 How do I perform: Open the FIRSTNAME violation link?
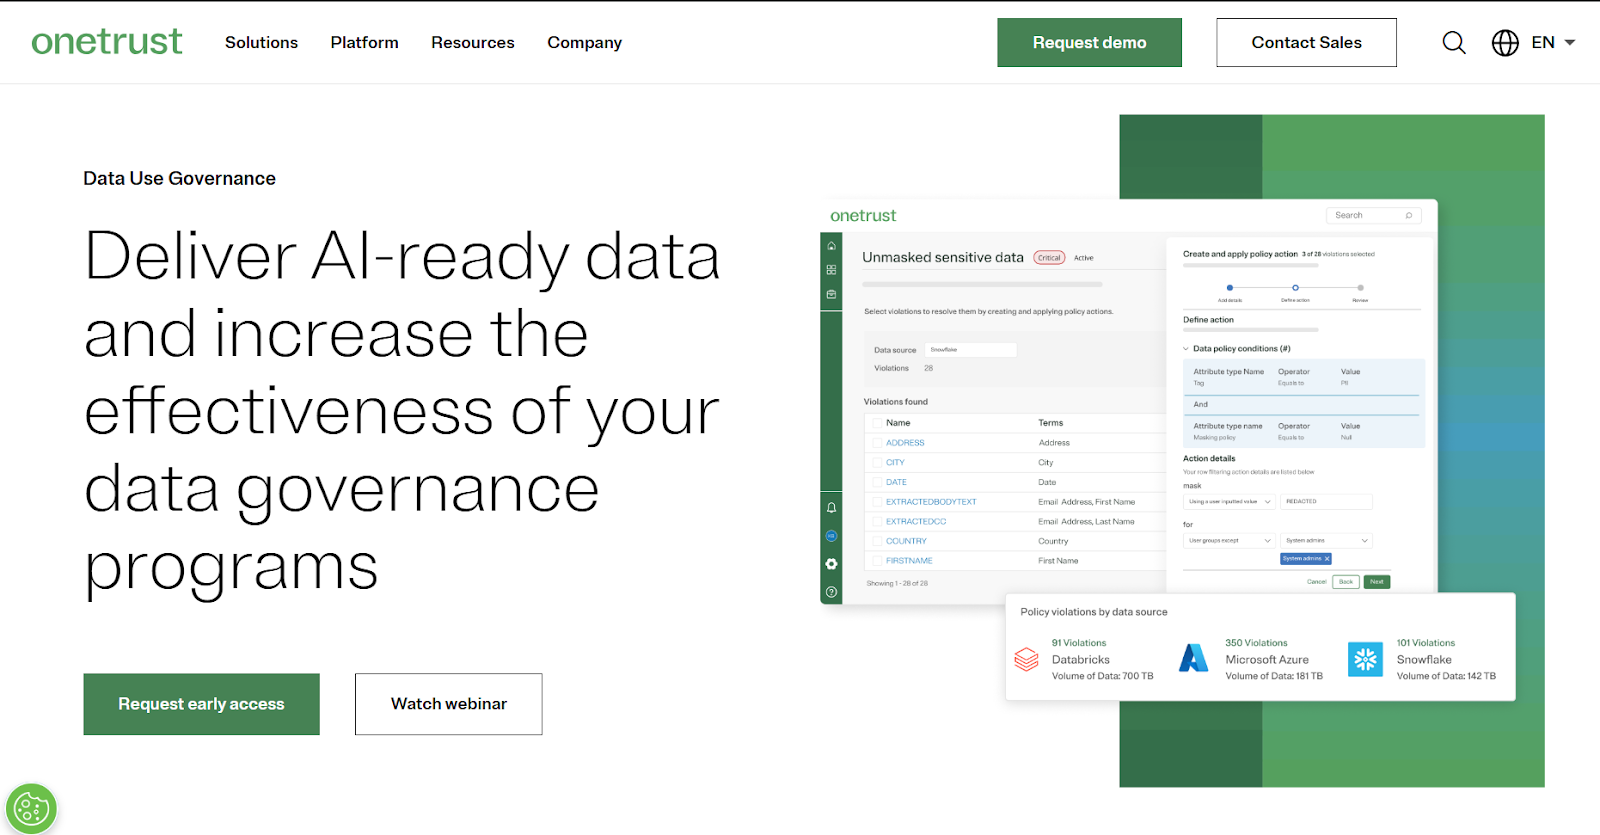(x=909, y=561)
